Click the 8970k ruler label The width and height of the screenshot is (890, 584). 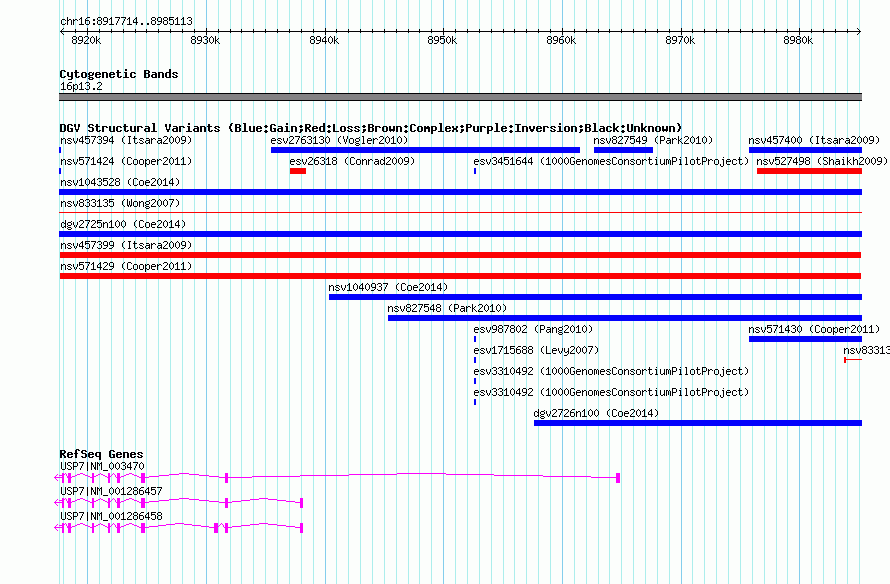click(679, 40)
